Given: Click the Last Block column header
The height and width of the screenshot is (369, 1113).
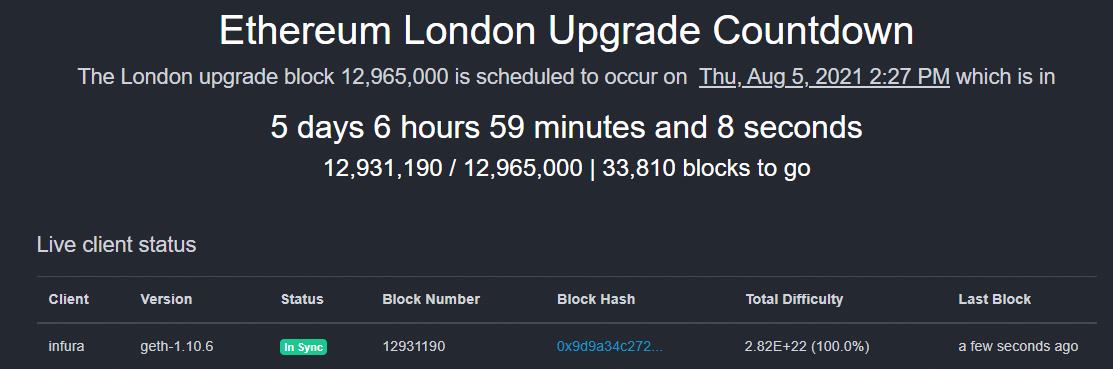Looking at the screenshot, I should 994,299.
